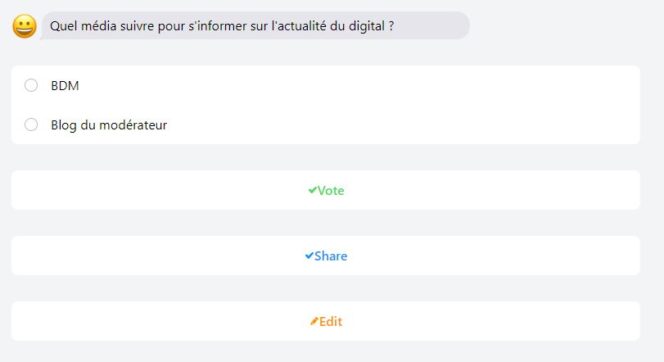Select the BDM radio button
The height and width of the screenshot is (362, 664).
tap(31, 85)
